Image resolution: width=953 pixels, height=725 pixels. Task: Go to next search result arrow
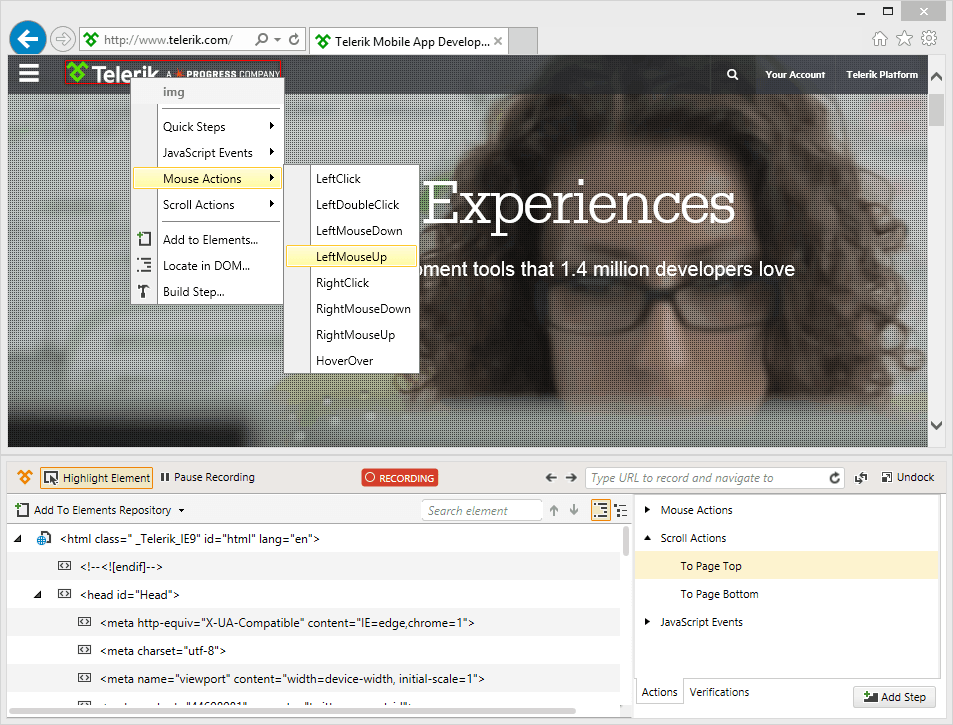tap(574, 510)
